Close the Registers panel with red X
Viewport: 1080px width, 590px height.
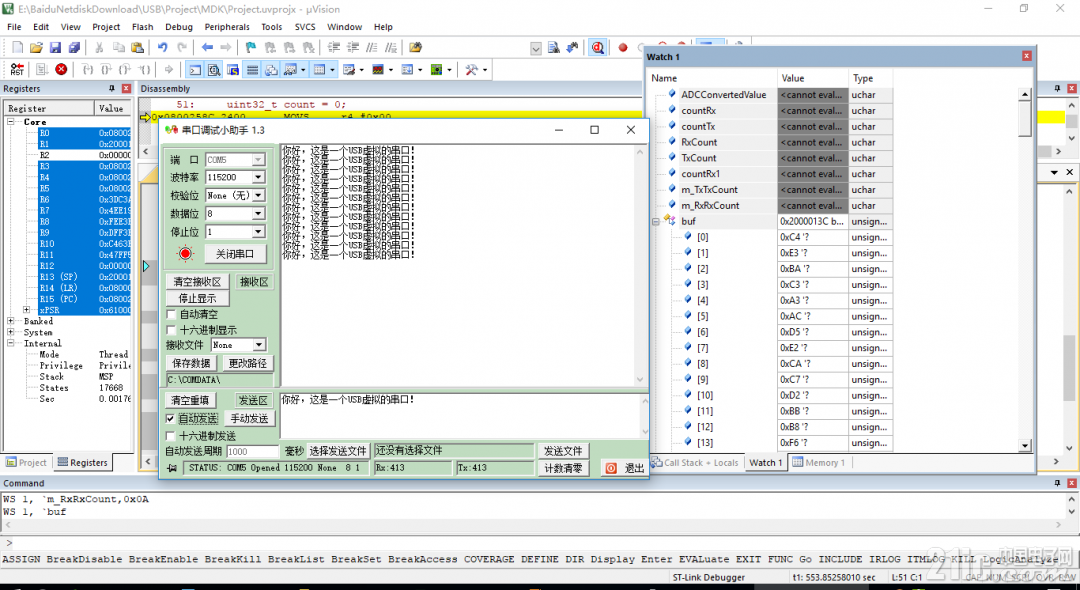126,88
